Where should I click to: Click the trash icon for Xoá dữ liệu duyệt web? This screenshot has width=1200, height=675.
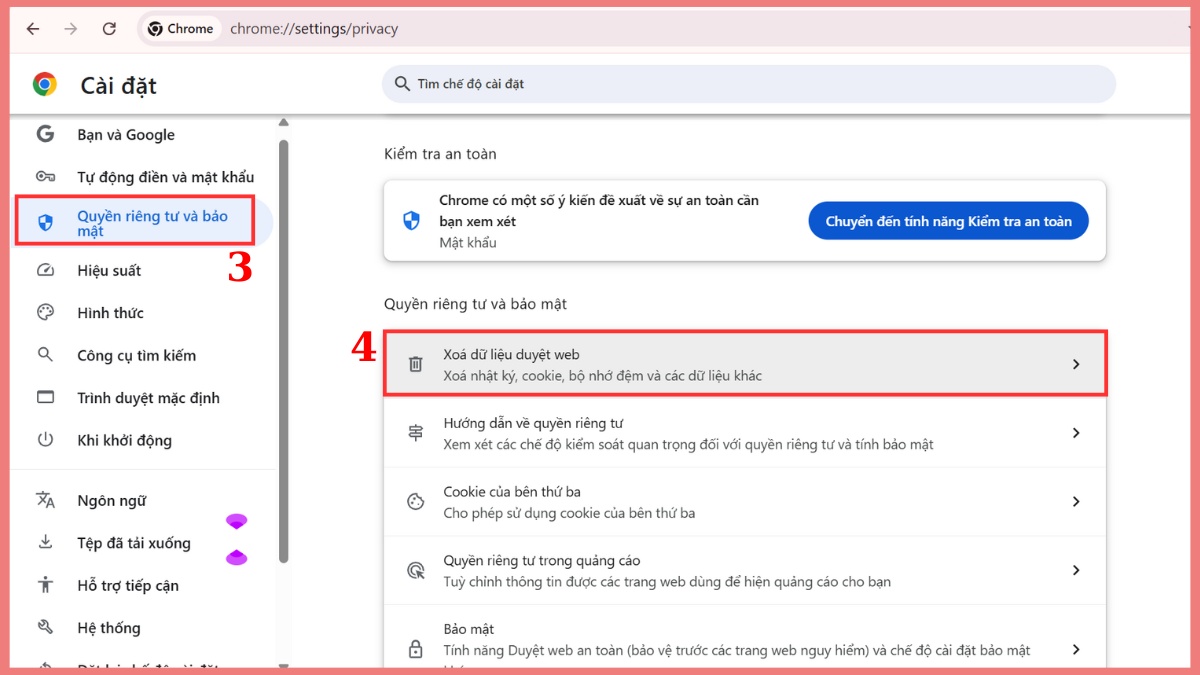point(416,365)
